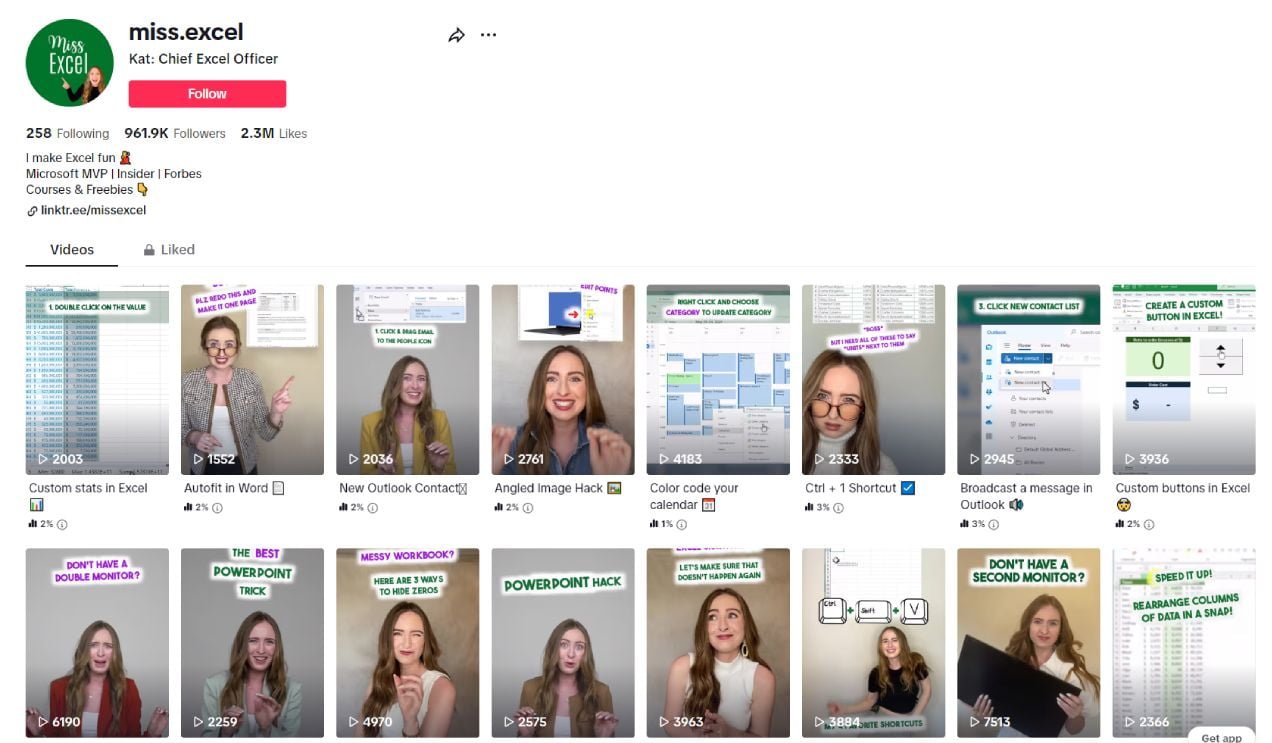Open the Don't Have a Second Monitor video
1272x743 pixels.
[1028, 643]
